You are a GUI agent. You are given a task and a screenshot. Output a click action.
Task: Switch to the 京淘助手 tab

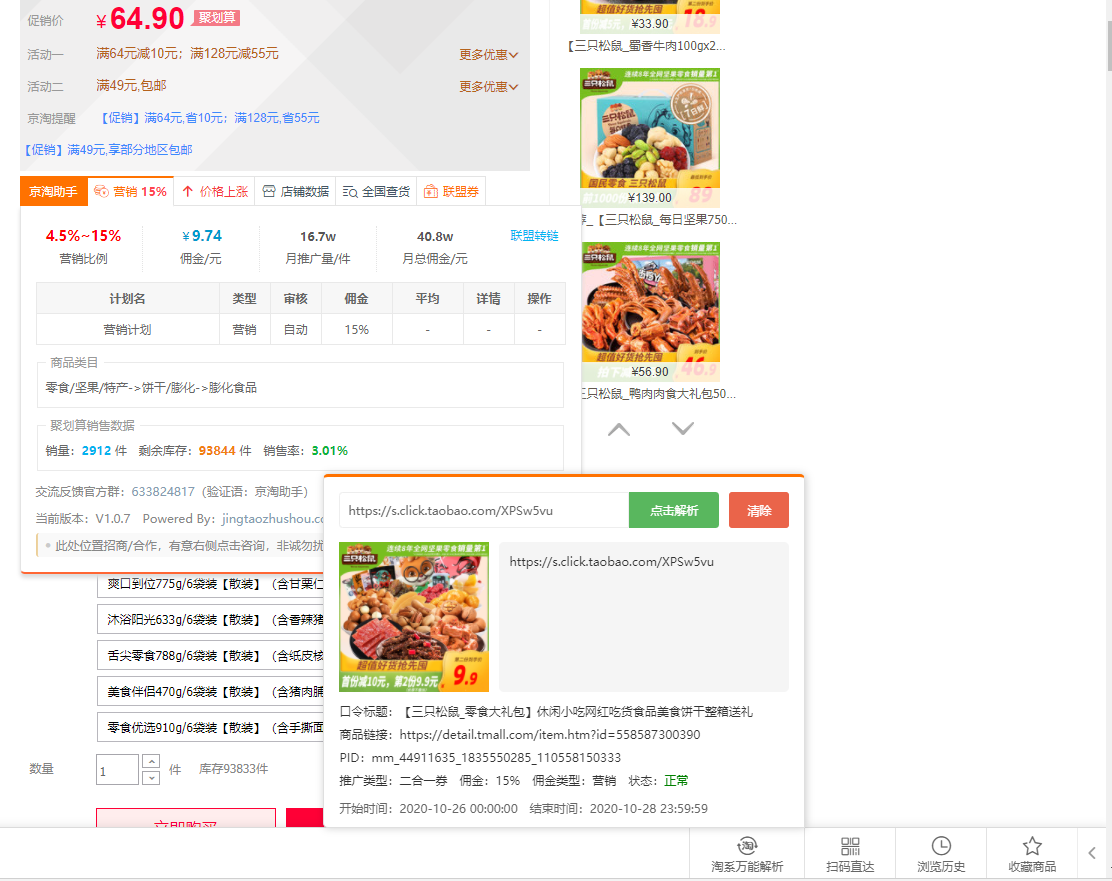pyautogui.click(x=54, y=192)
